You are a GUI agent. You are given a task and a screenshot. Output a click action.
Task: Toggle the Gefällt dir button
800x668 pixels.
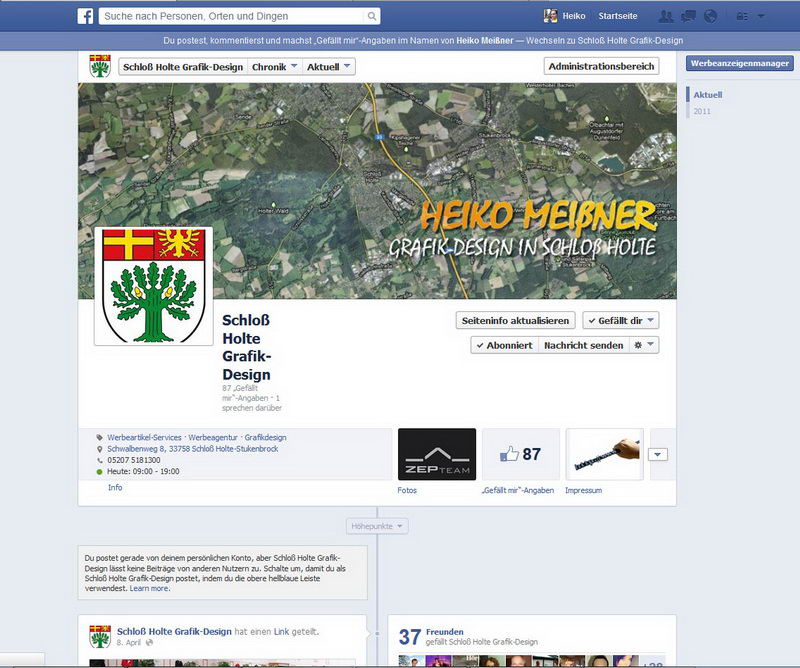pyautogui.click(x=621, y=320)
